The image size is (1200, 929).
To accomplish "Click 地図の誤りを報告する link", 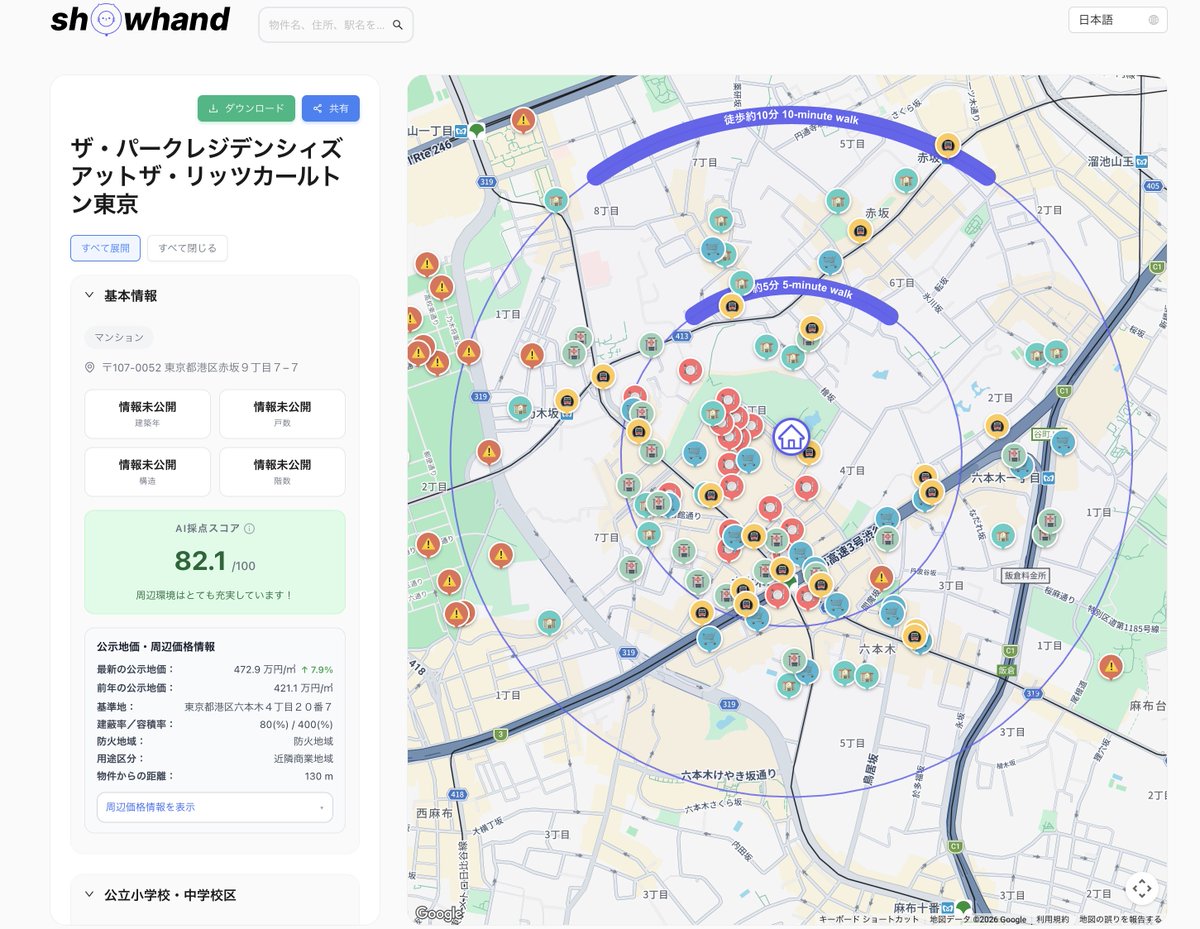I will 1120,919.
